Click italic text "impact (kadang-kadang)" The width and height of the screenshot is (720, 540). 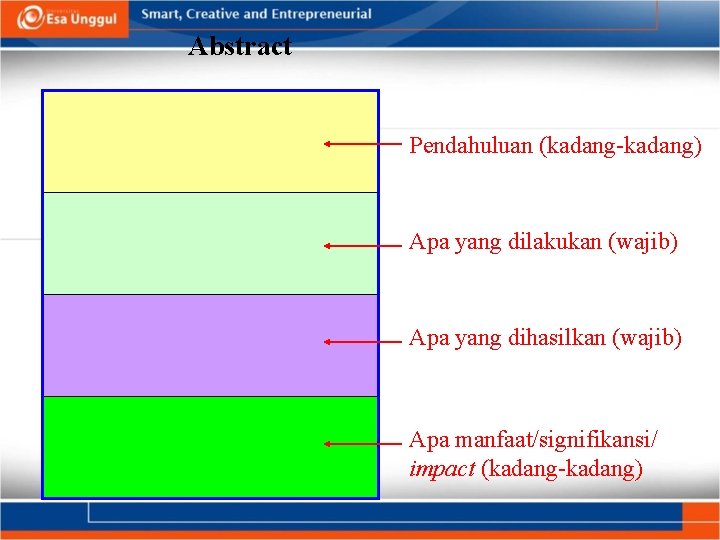click(526, 469)
